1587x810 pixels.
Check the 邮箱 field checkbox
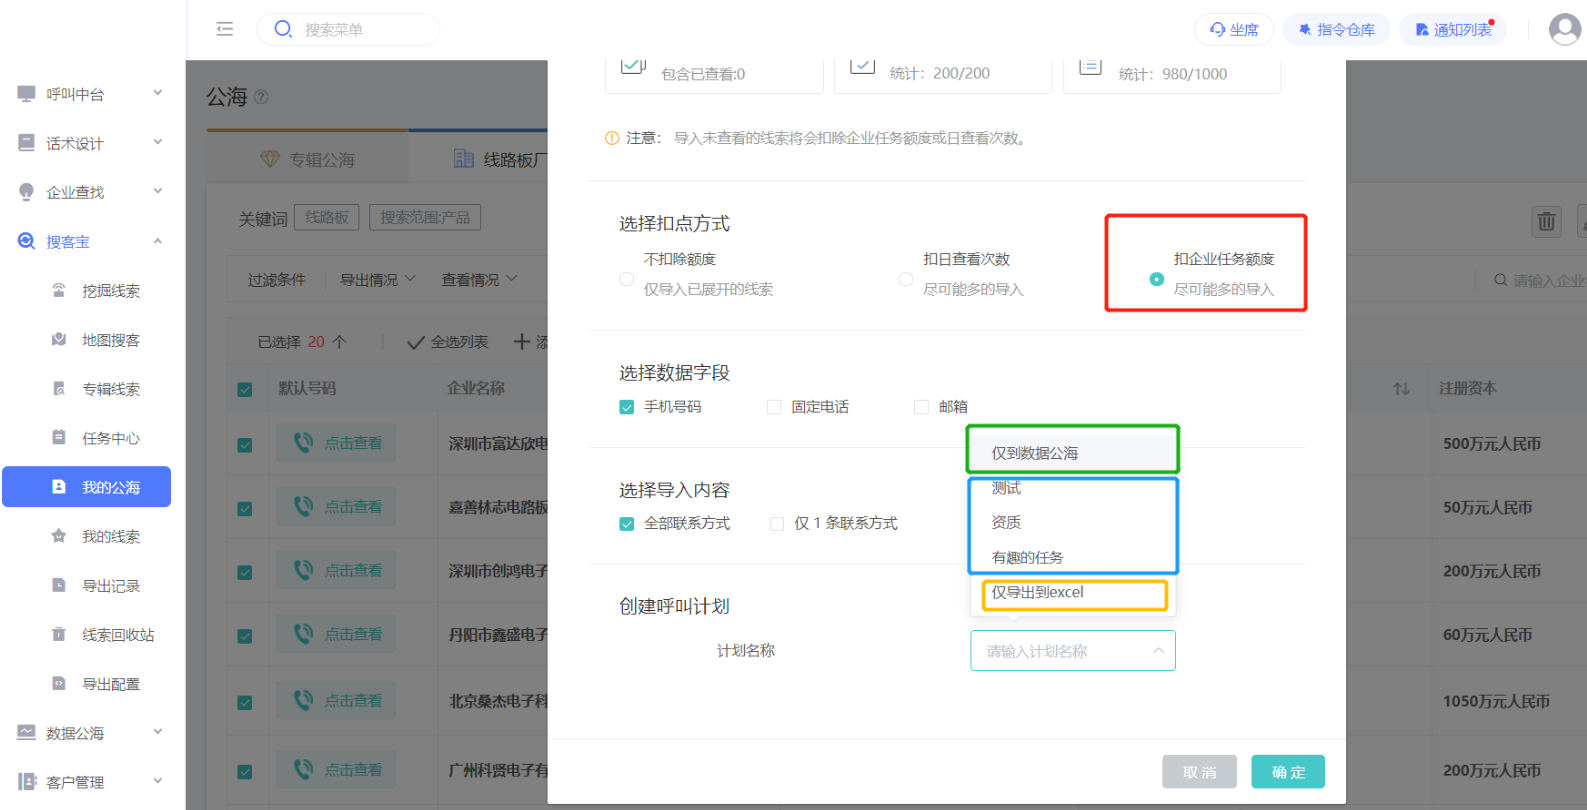point(922,407)
